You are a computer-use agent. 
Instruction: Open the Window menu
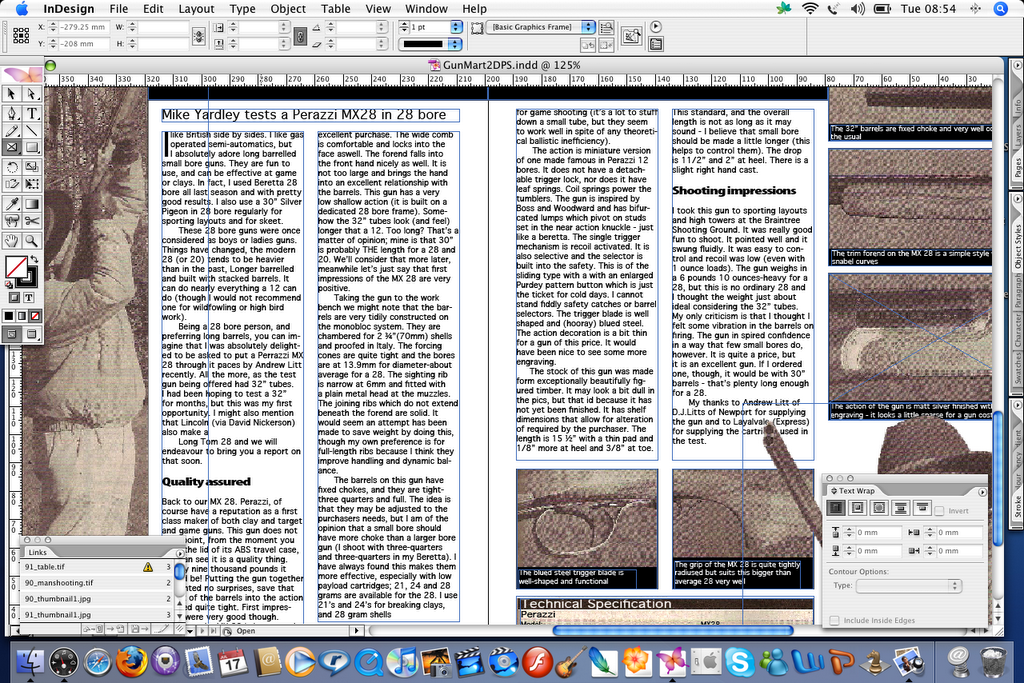tap(426, 9)
